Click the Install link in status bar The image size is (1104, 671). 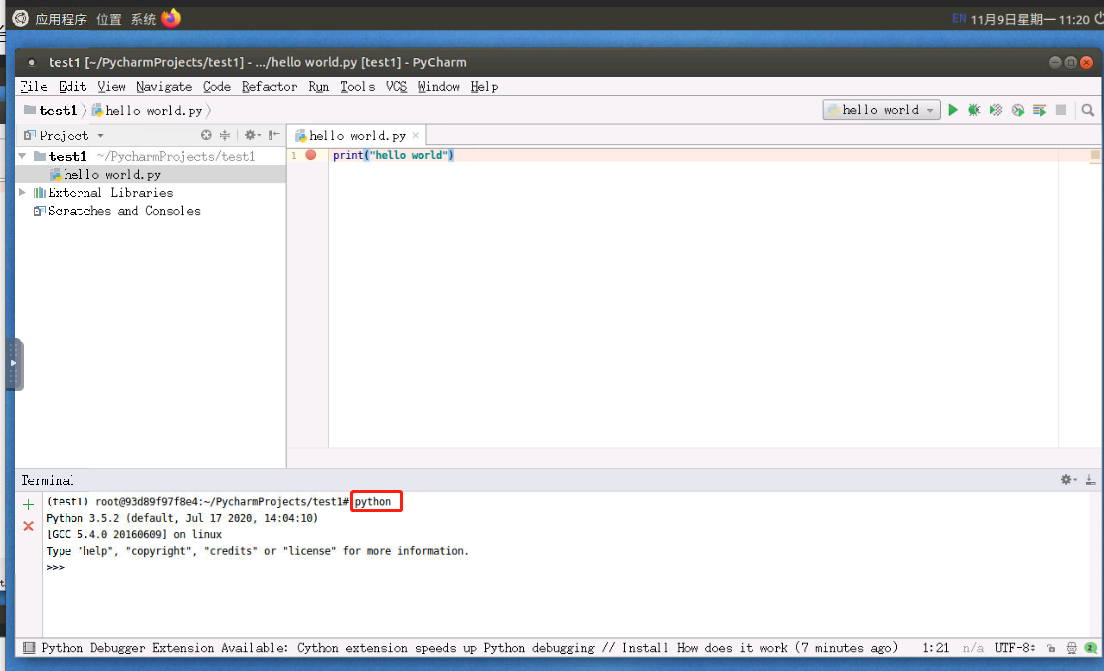[645, 648]
